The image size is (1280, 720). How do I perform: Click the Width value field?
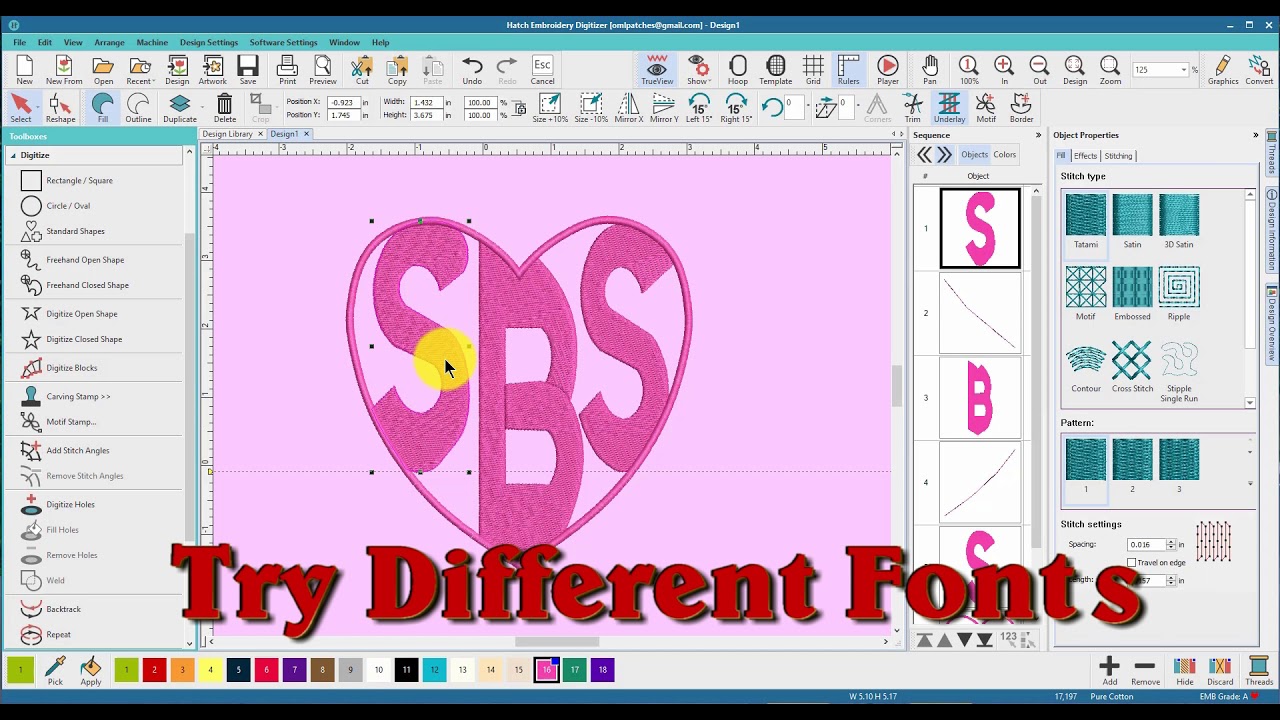point(427,102)
